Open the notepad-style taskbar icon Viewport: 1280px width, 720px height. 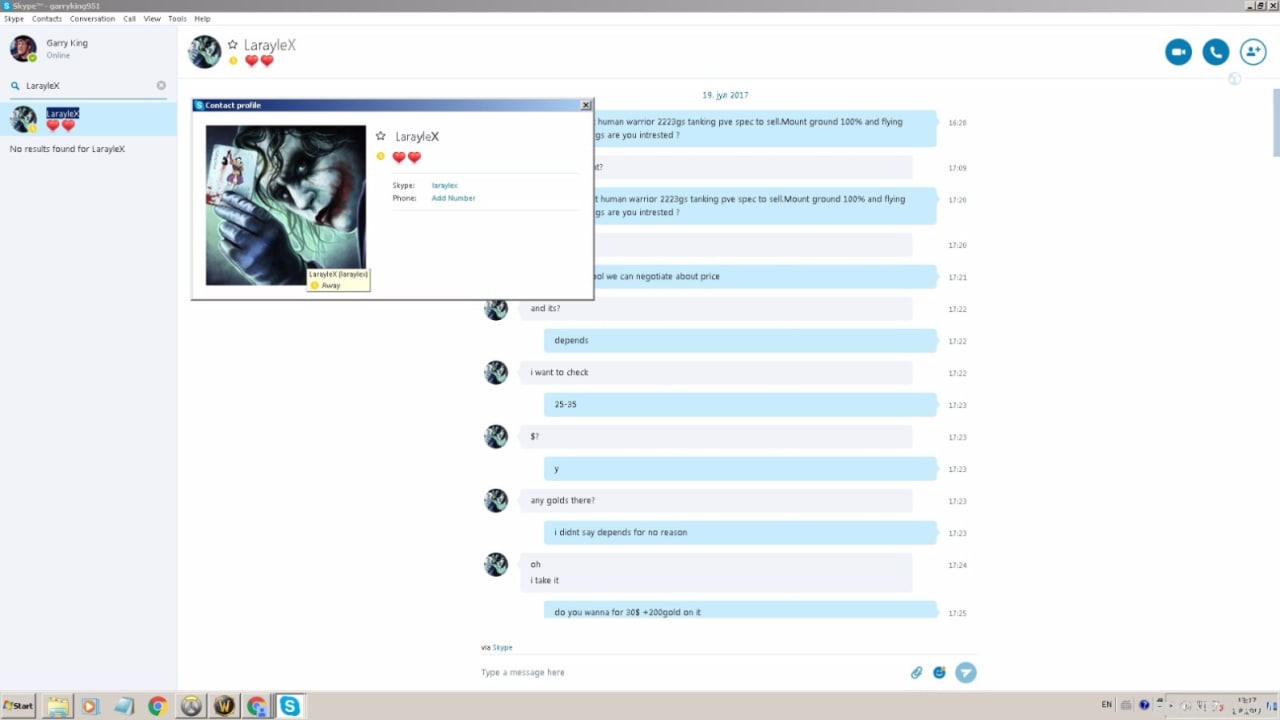tap(123, 706)
